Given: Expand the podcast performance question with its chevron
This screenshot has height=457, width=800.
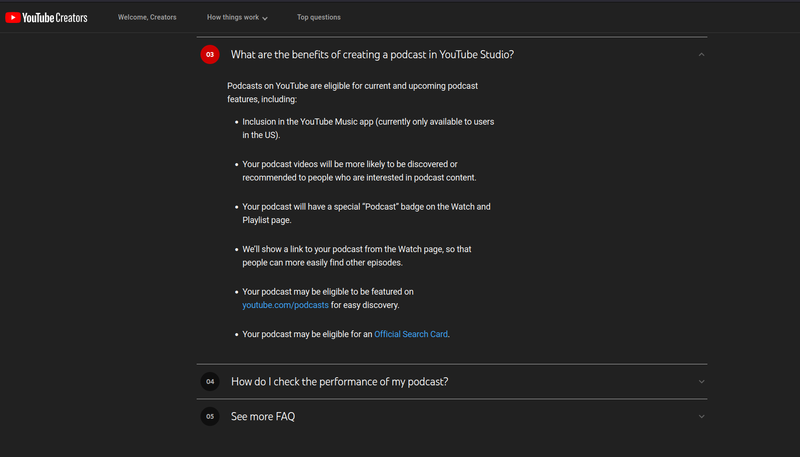Looking at the screenshot, I should [701, 382].
